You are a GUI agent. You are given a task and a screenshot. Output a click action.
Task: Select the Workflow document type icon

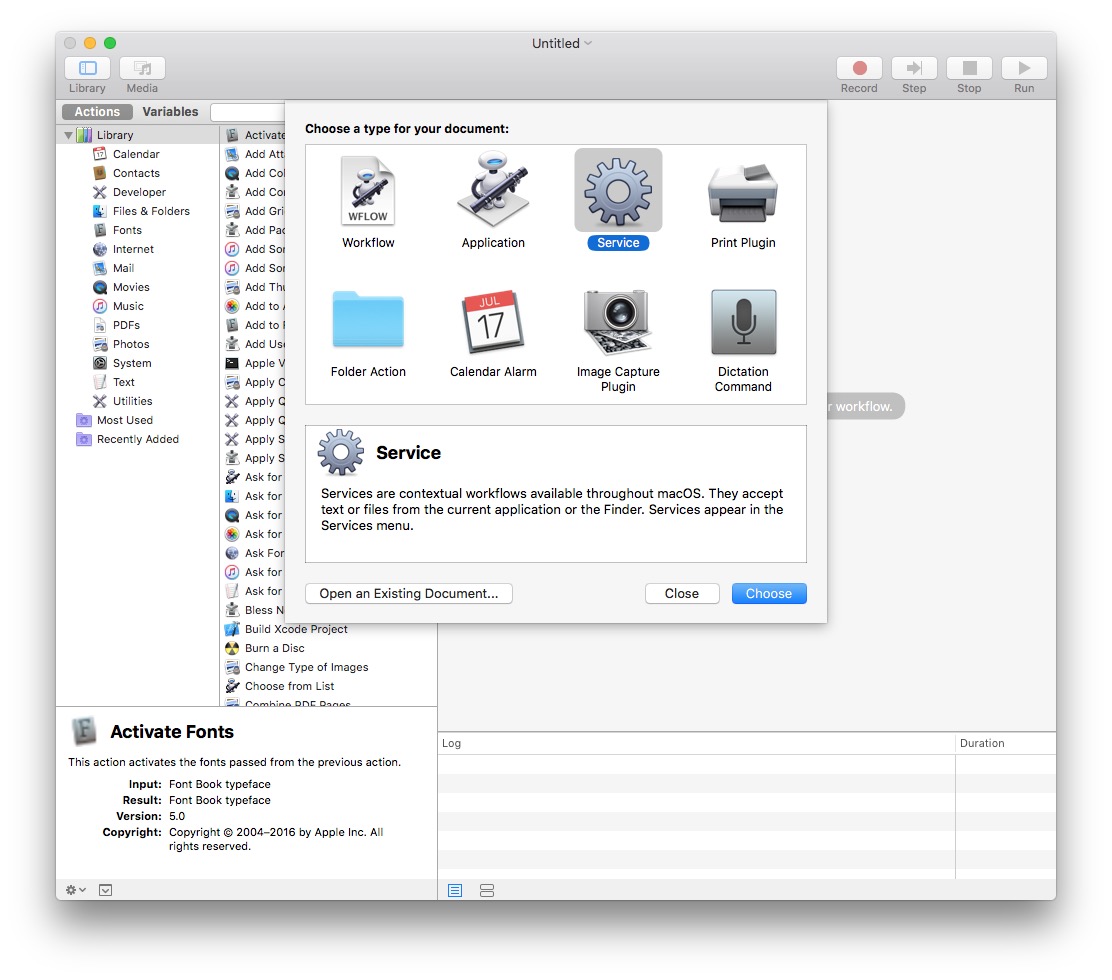tap(368, 191)
